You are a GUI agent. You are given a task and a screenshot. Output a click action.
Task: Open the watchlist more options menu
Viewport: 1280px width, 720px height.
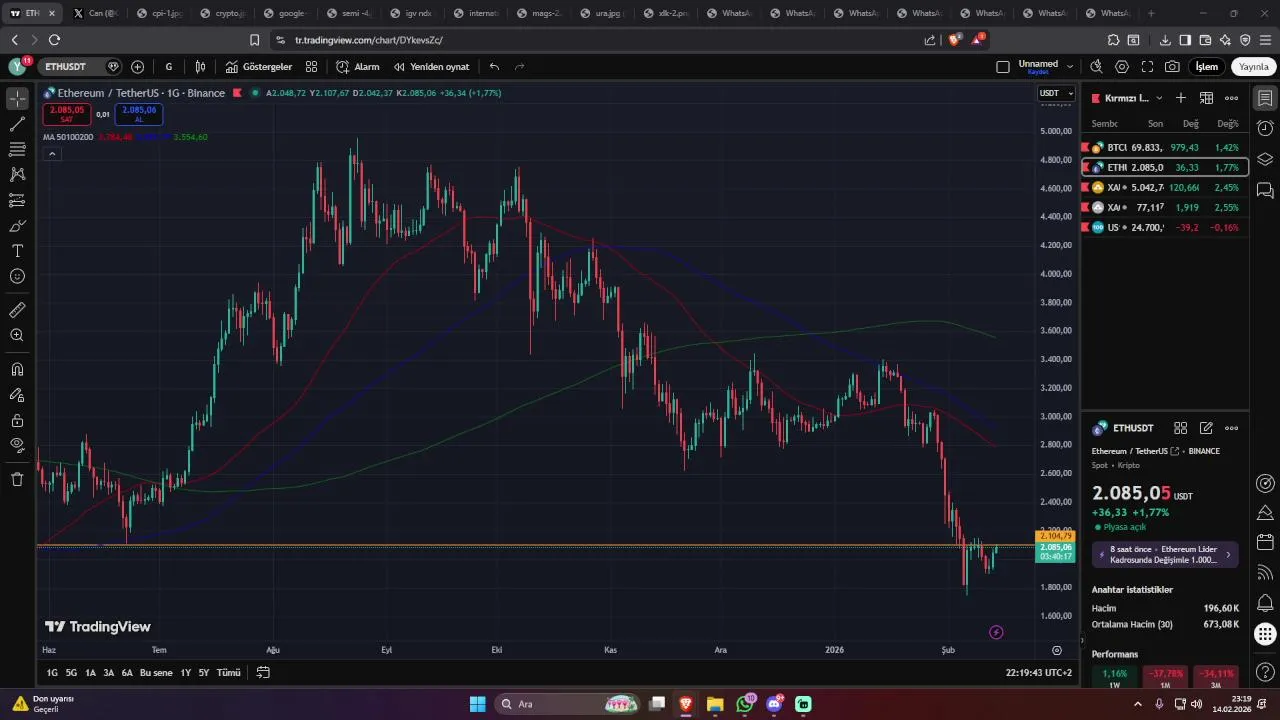[1232, 98]
